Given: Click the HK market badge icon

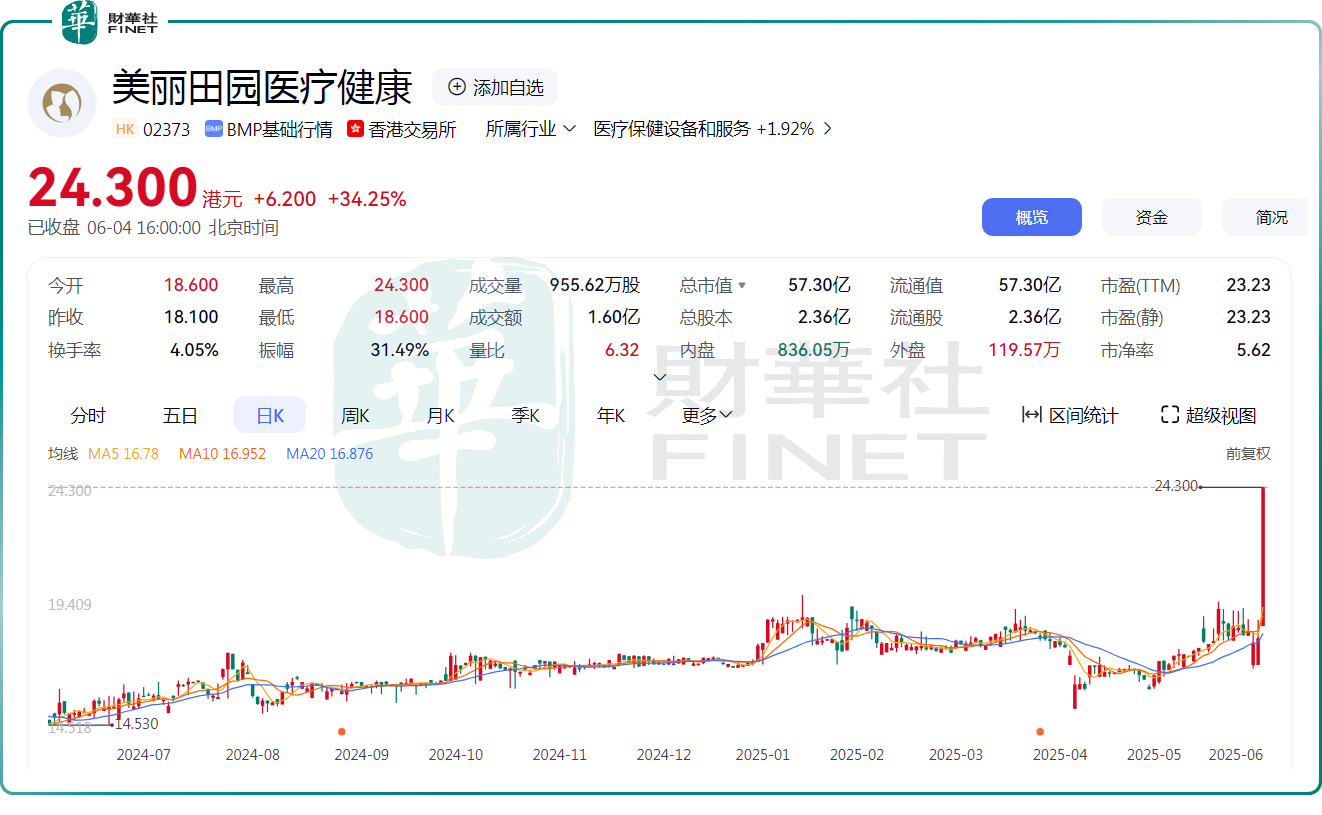Looking at the screenshot, I should click(125, 129).
